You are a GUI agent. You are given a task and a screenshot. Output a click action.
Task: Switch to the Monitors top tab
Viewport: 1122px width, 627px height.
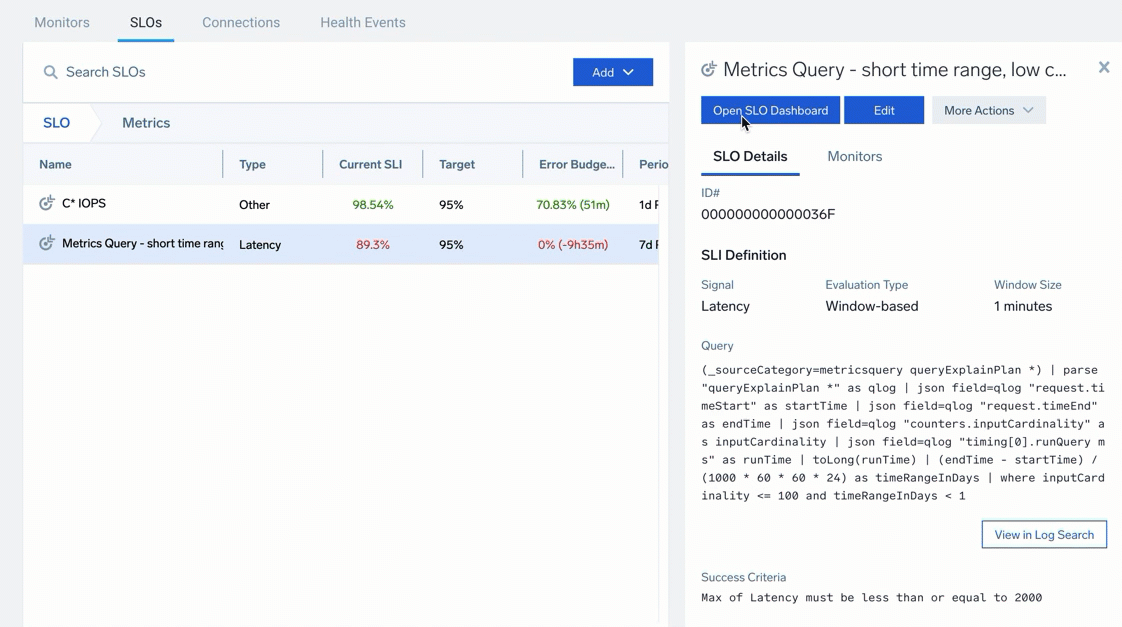click(x=62, y=22)
